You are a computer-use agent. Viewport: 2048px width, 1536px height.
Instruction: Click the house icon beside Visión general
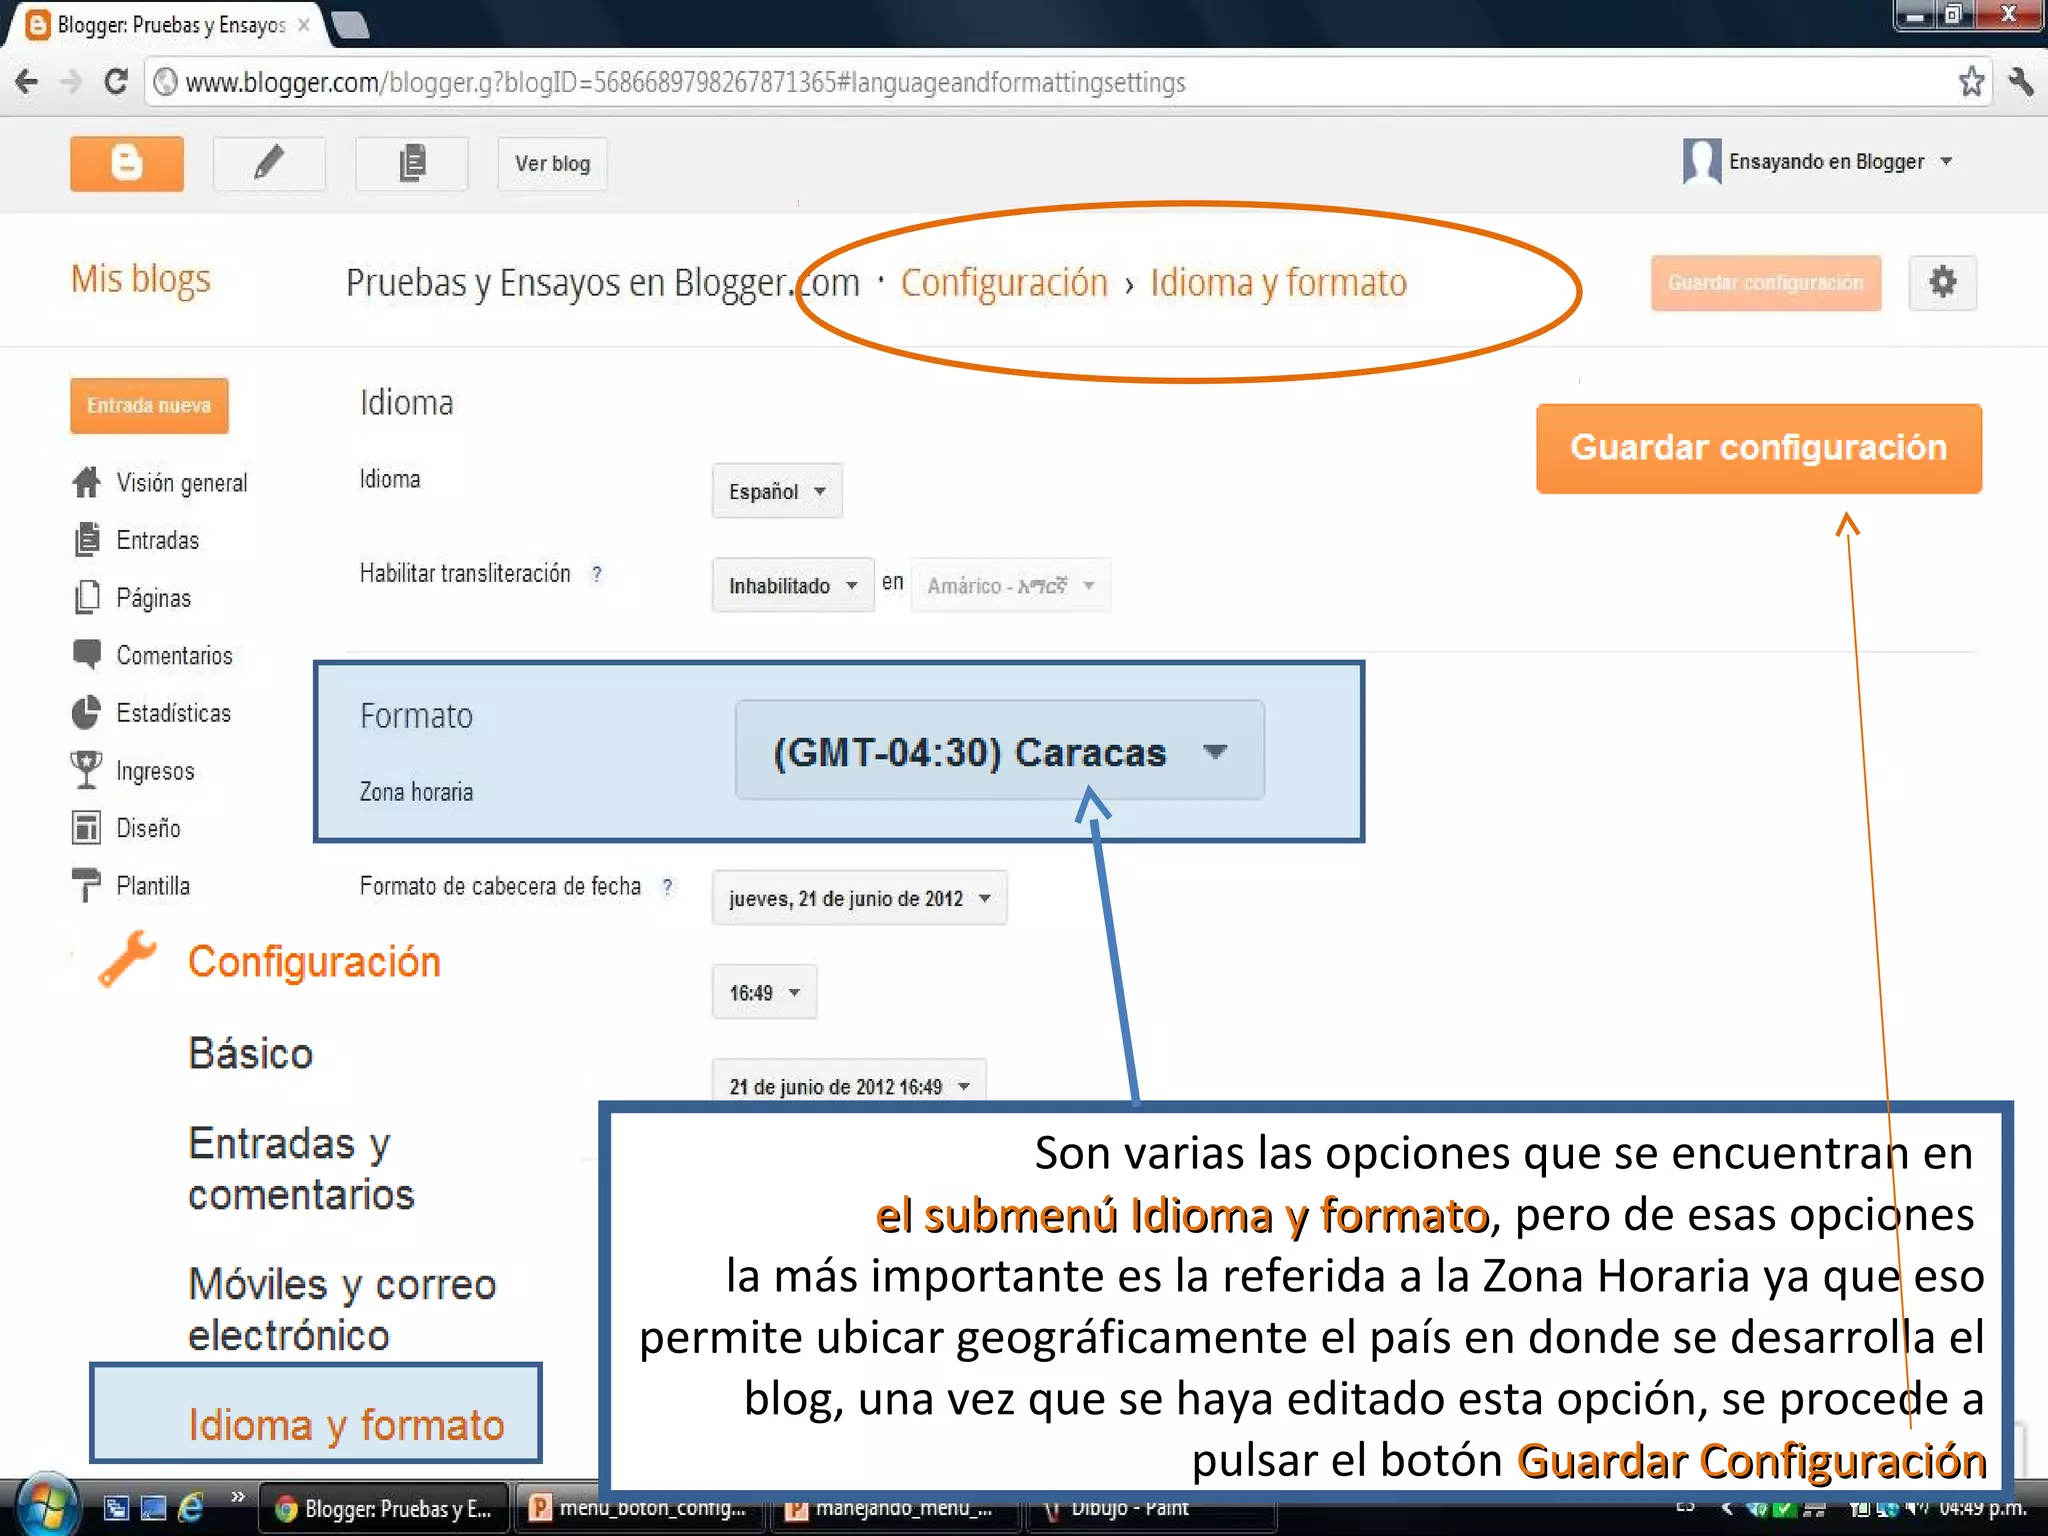pos(87,482)
